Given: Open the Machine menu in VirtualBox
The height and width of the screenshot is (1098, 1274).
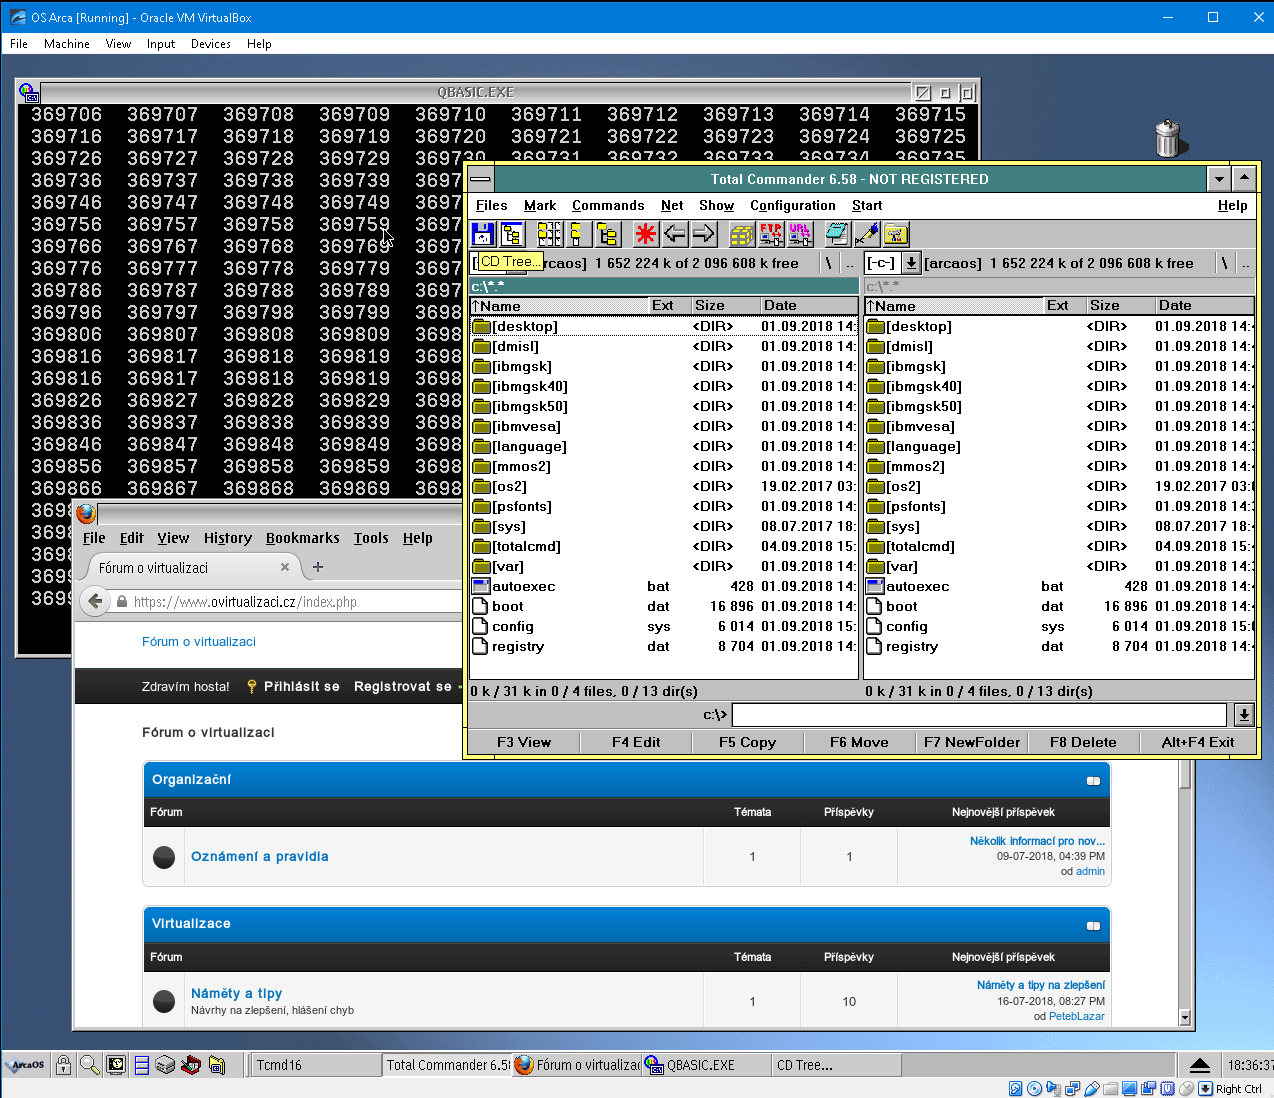Looking at the screenshot, I should point(67,44).
